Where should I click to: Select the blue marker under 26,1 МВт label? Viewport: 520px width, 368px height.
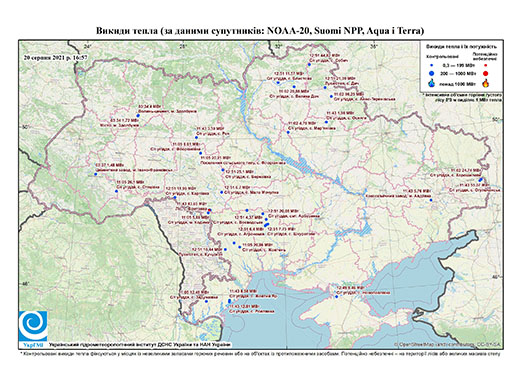click(x=116, y=191)
